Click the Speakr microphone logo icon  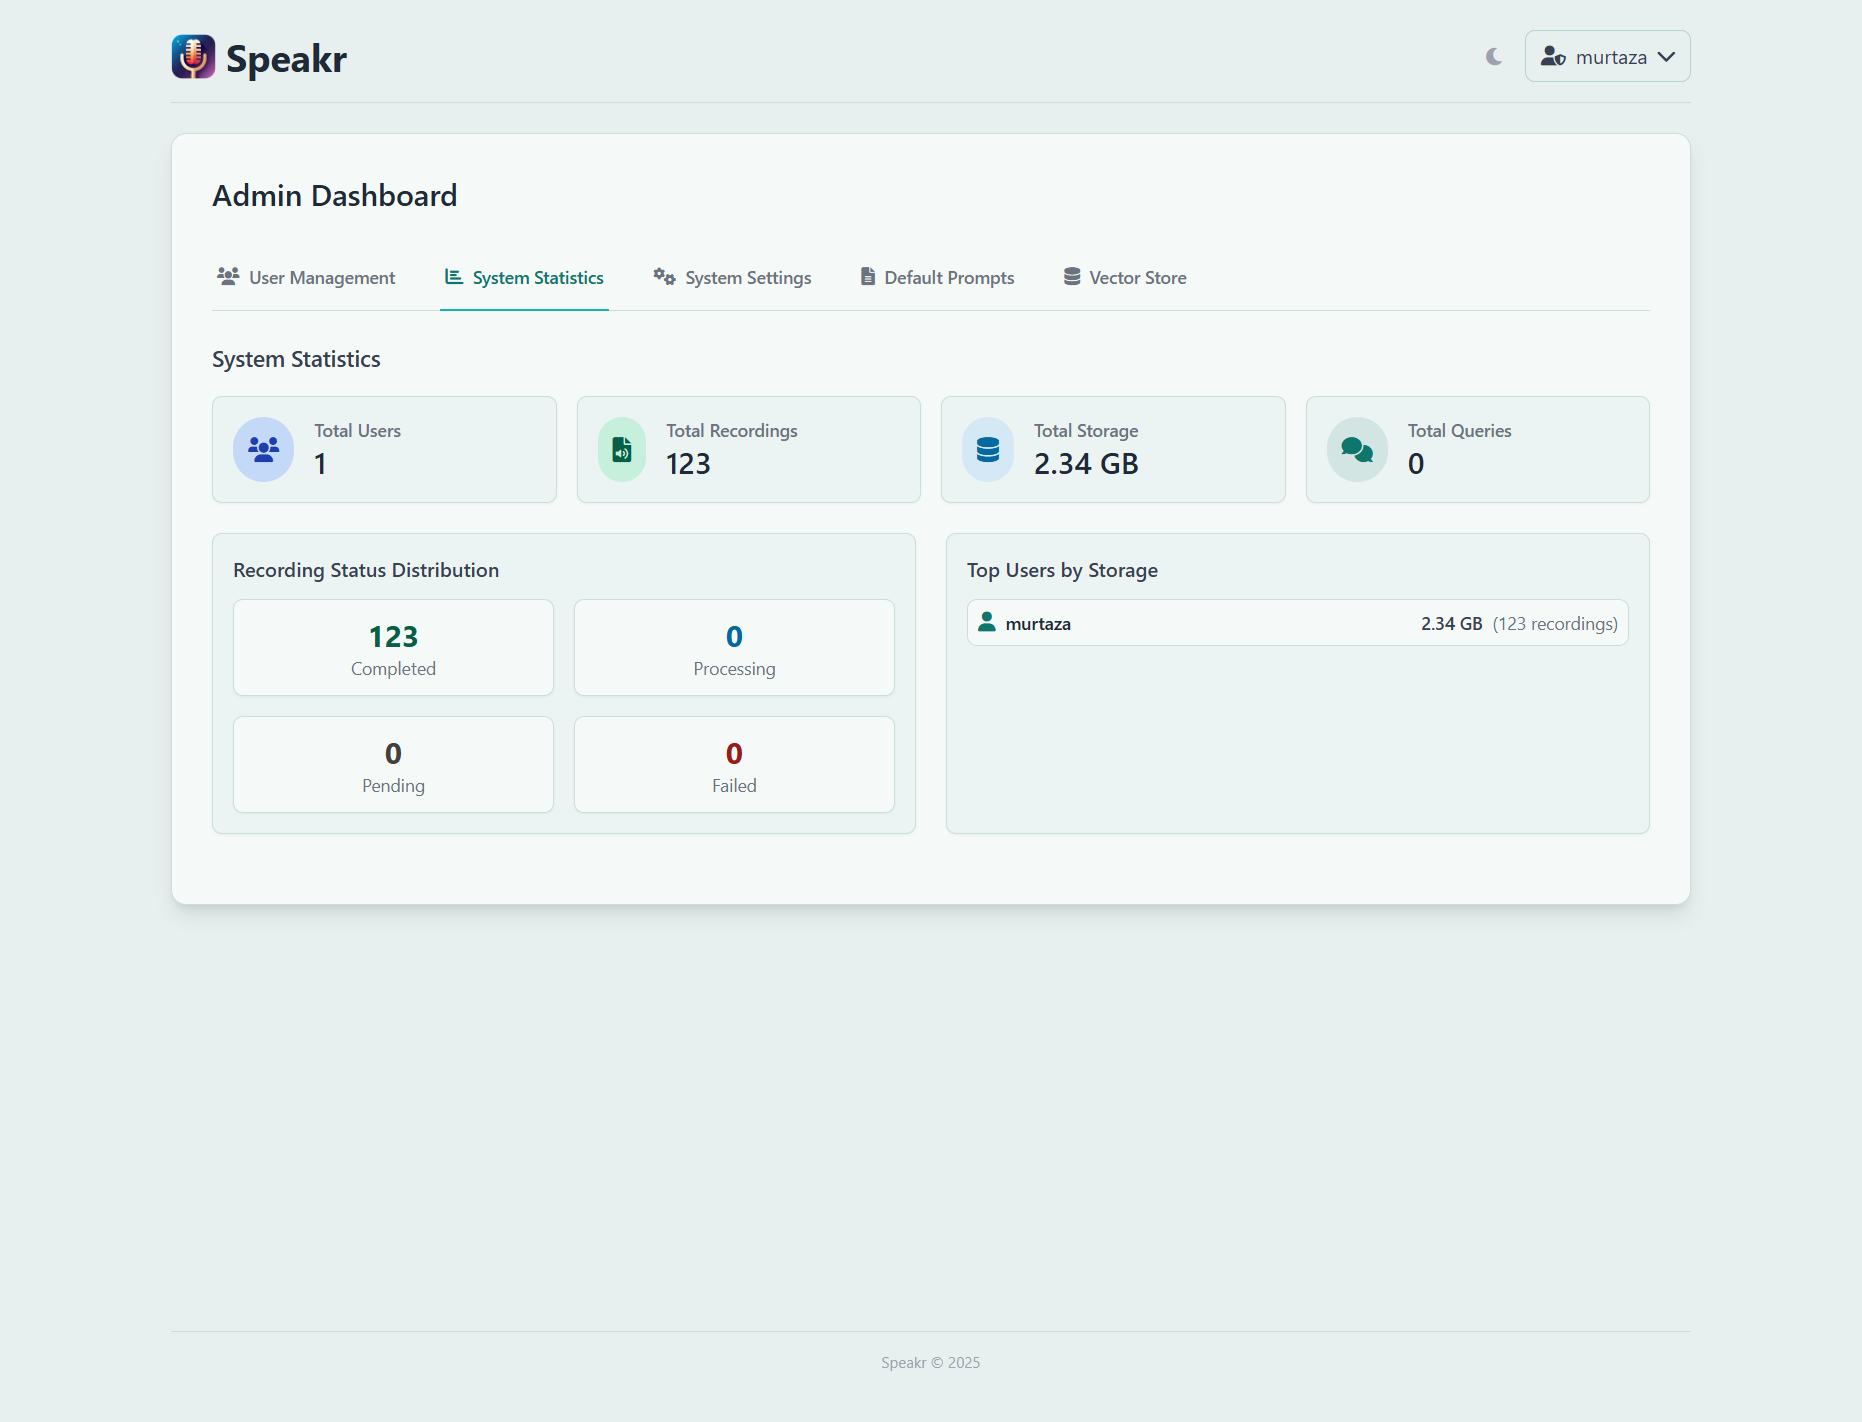[193, 57]
